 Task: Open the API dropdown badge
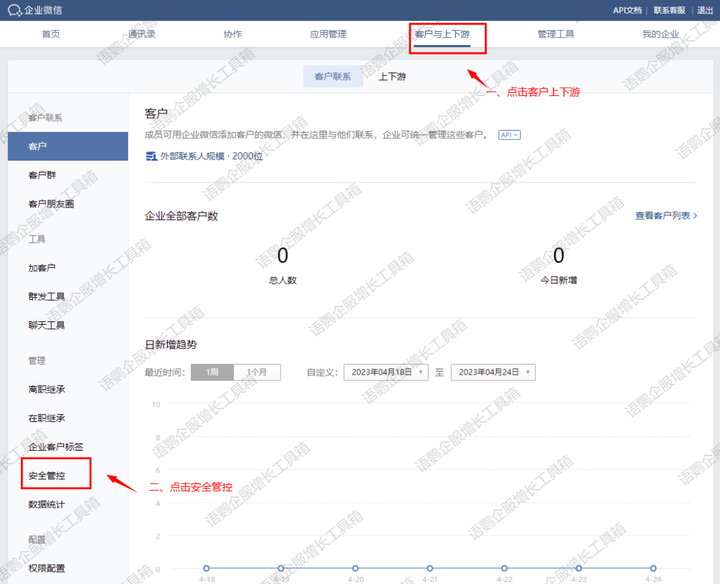pyautogui.click(x=510, y=135)
